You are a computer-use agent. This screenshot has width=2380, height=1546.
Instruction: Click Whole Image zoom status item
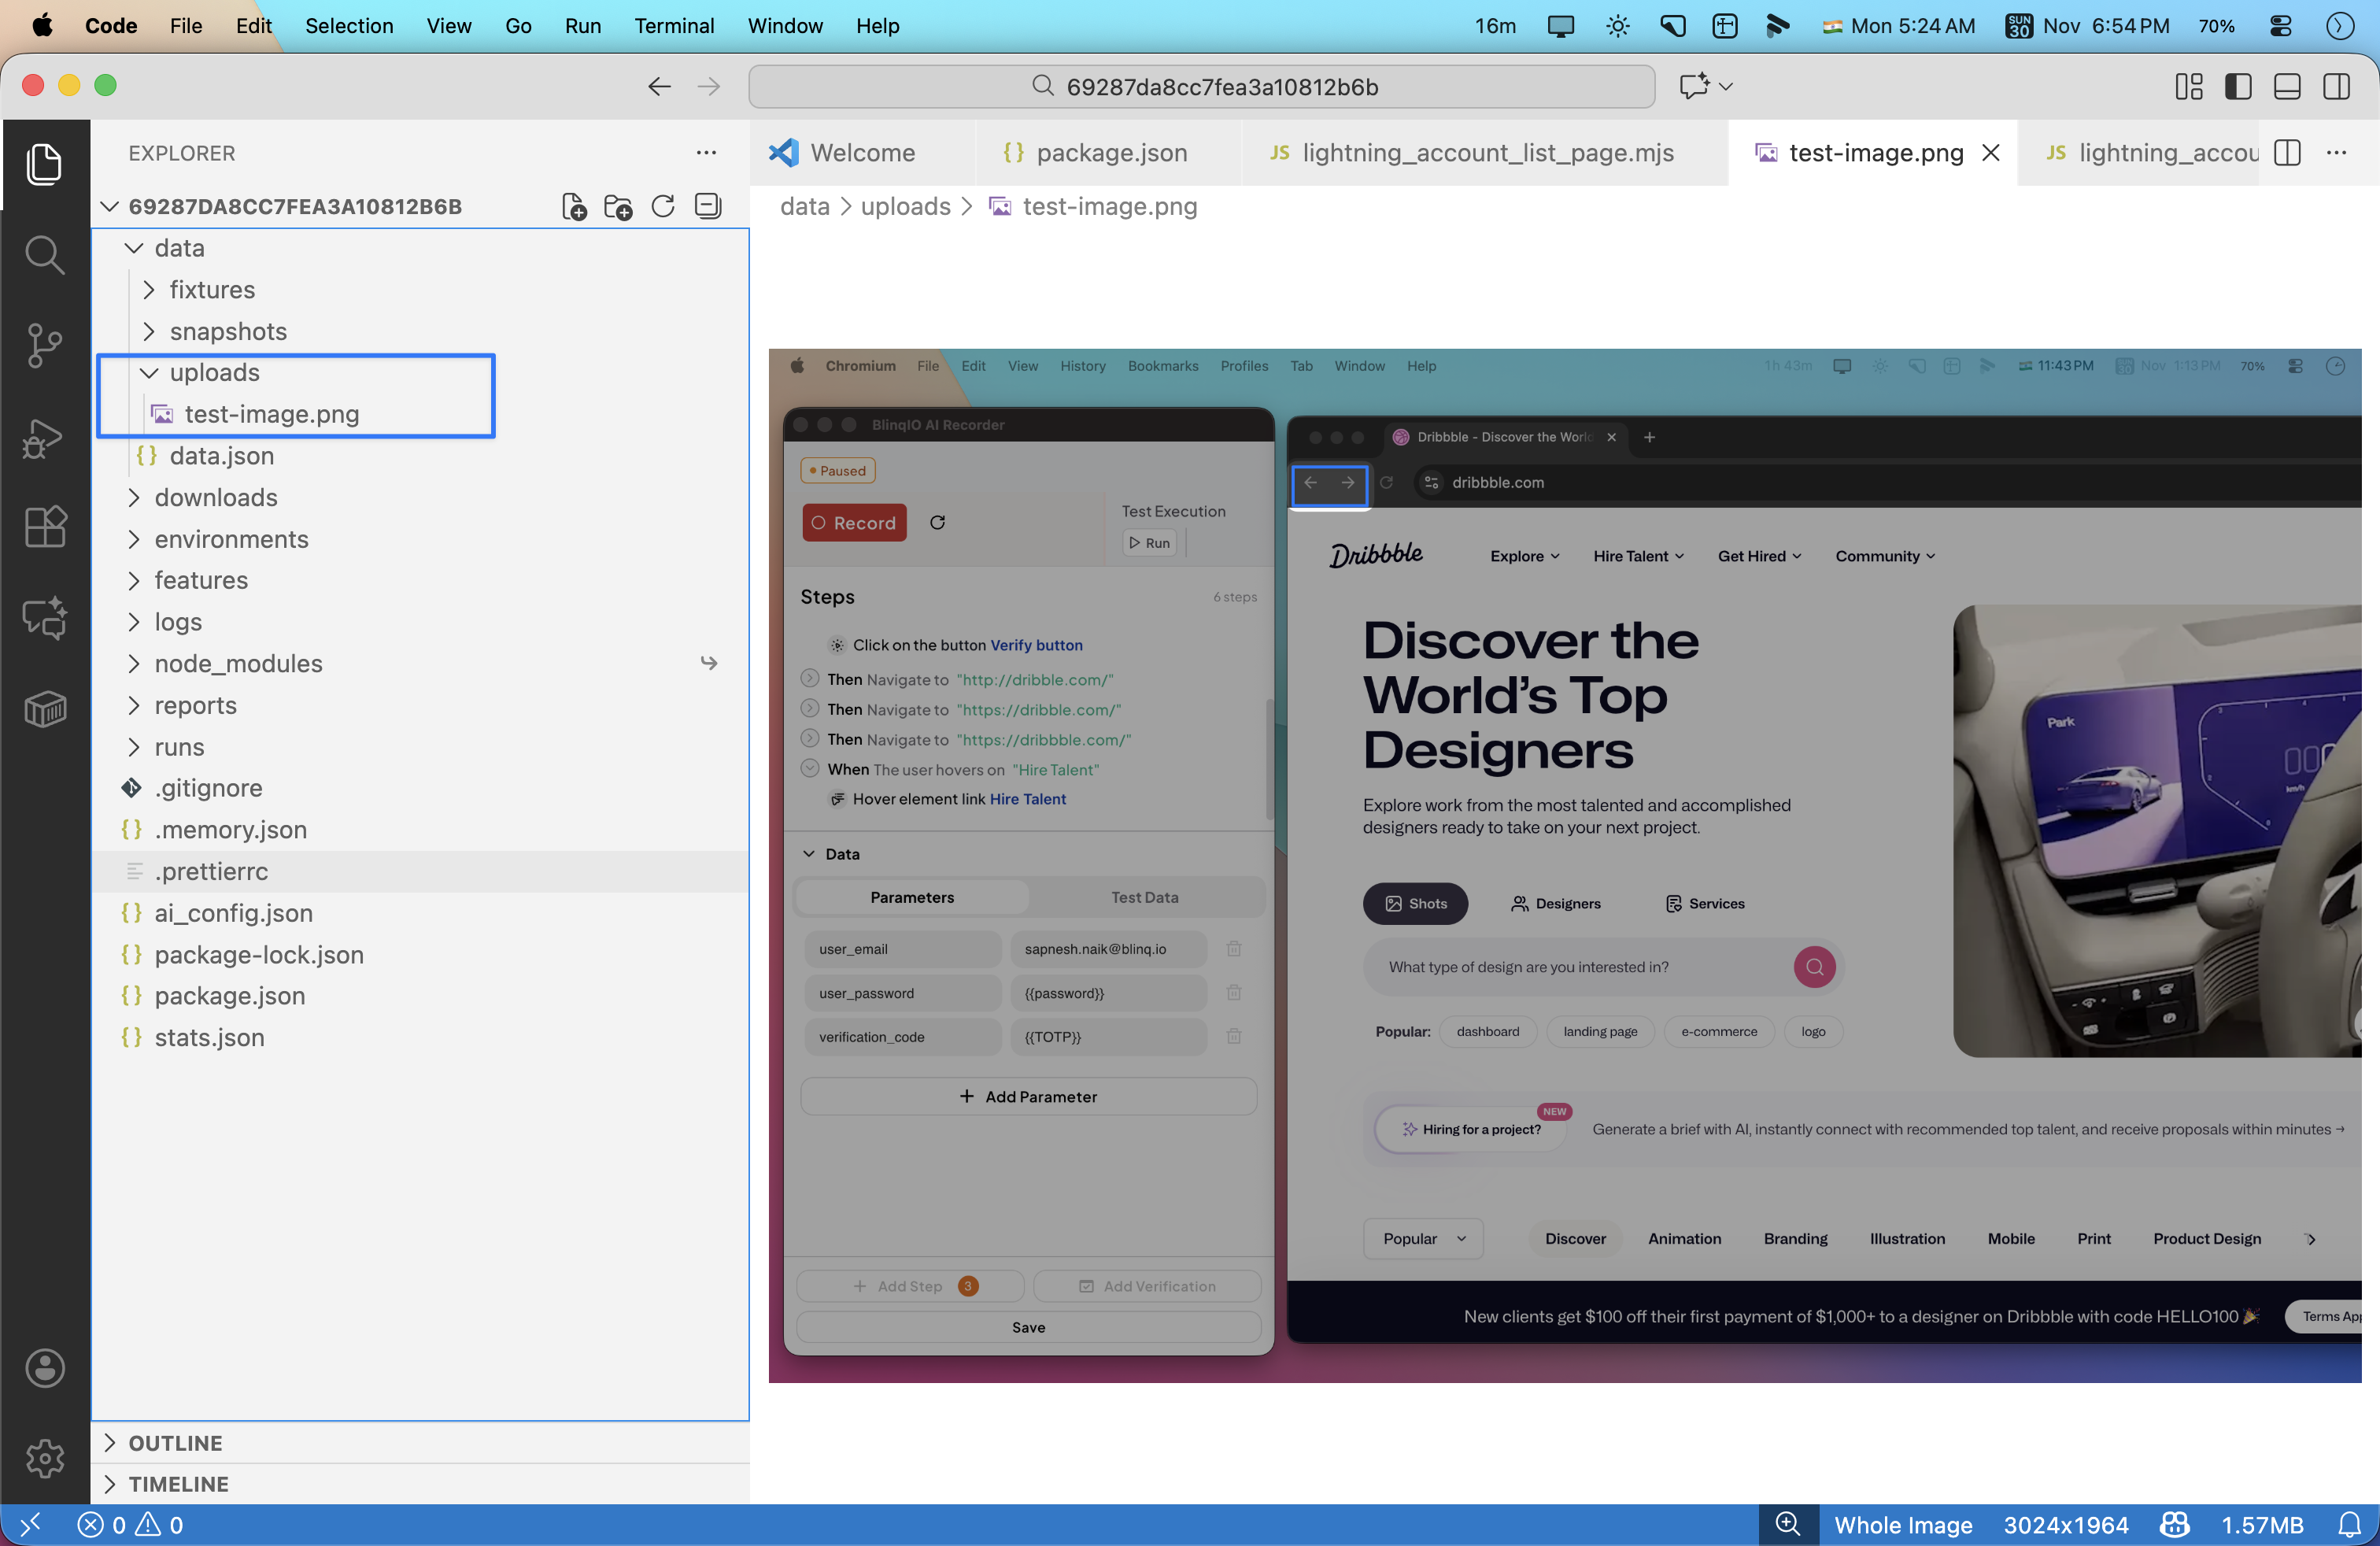pos(1902,1524)
